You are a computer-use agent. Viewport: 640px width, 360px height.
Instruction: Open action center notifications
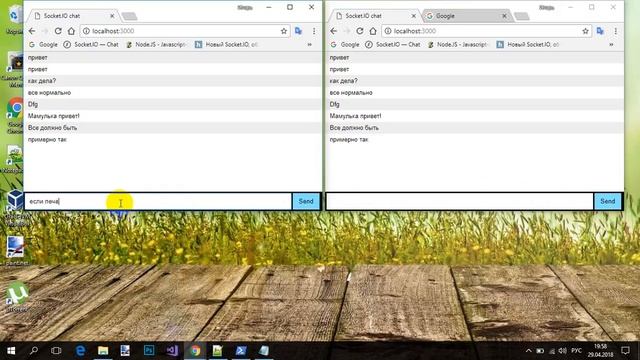coord(625,351)
